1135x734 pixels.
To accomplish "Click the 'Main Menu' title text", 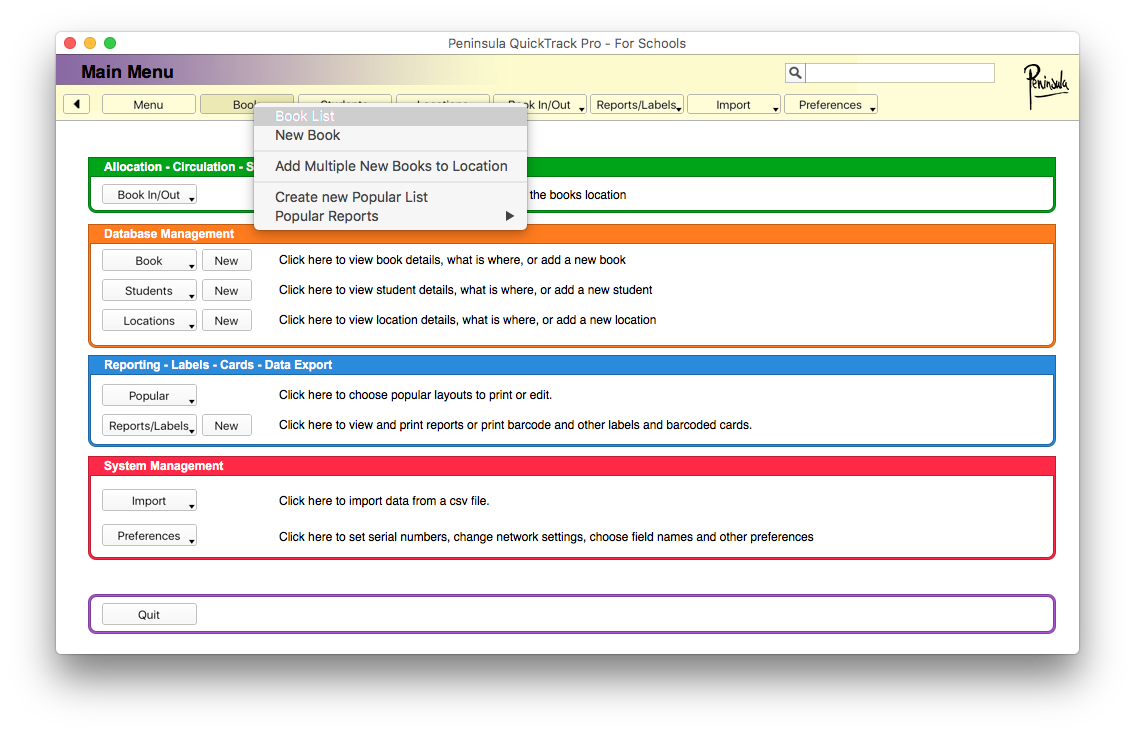I will [x=127, y=72].
